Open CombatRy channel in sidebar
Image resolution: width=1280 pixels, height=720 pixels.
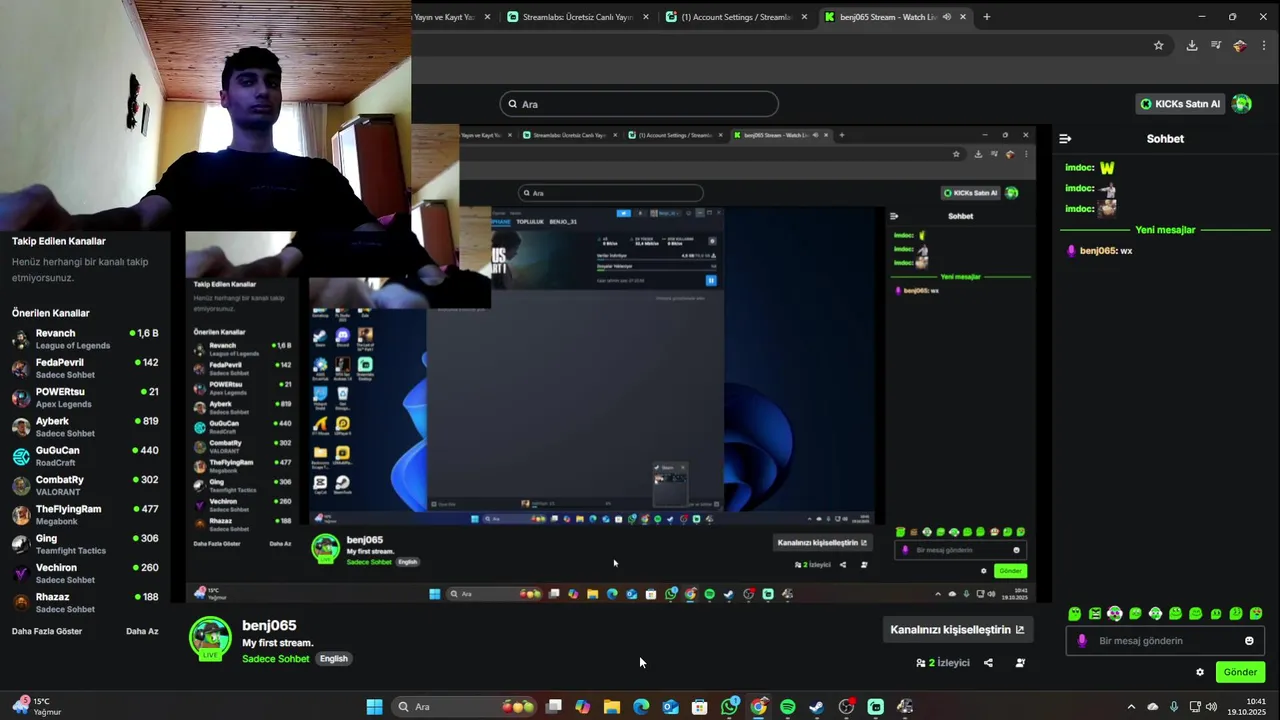pyautogui.click(x=85, y=486)
